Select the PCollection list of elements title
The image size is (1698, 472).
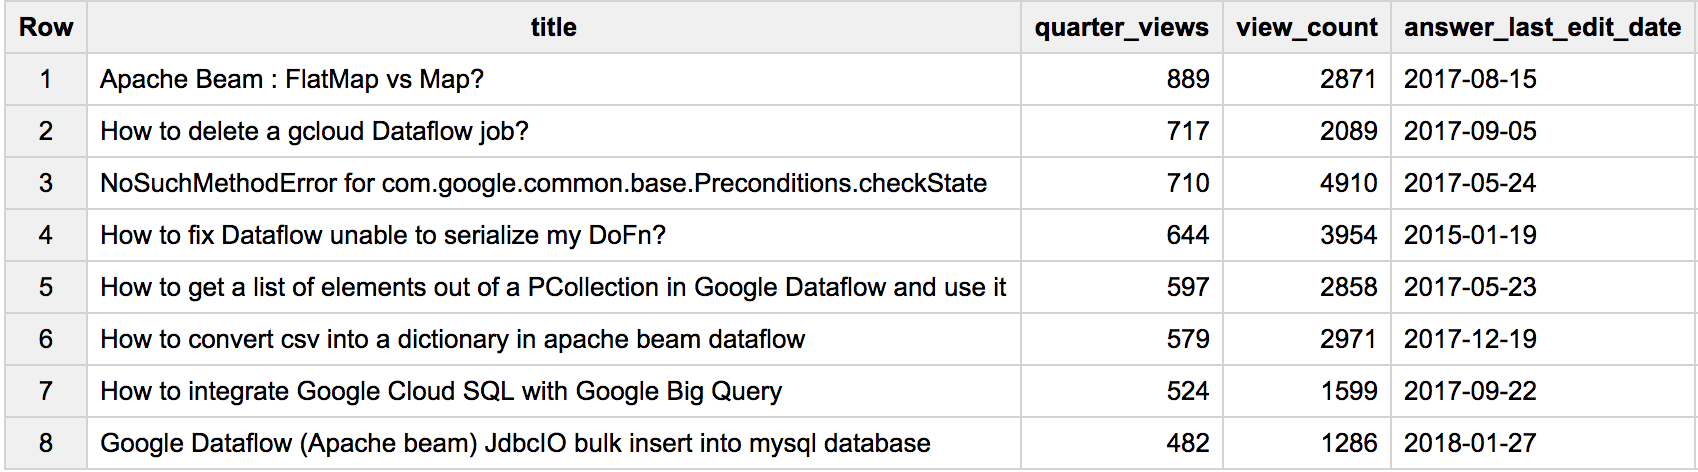(552, 287)
